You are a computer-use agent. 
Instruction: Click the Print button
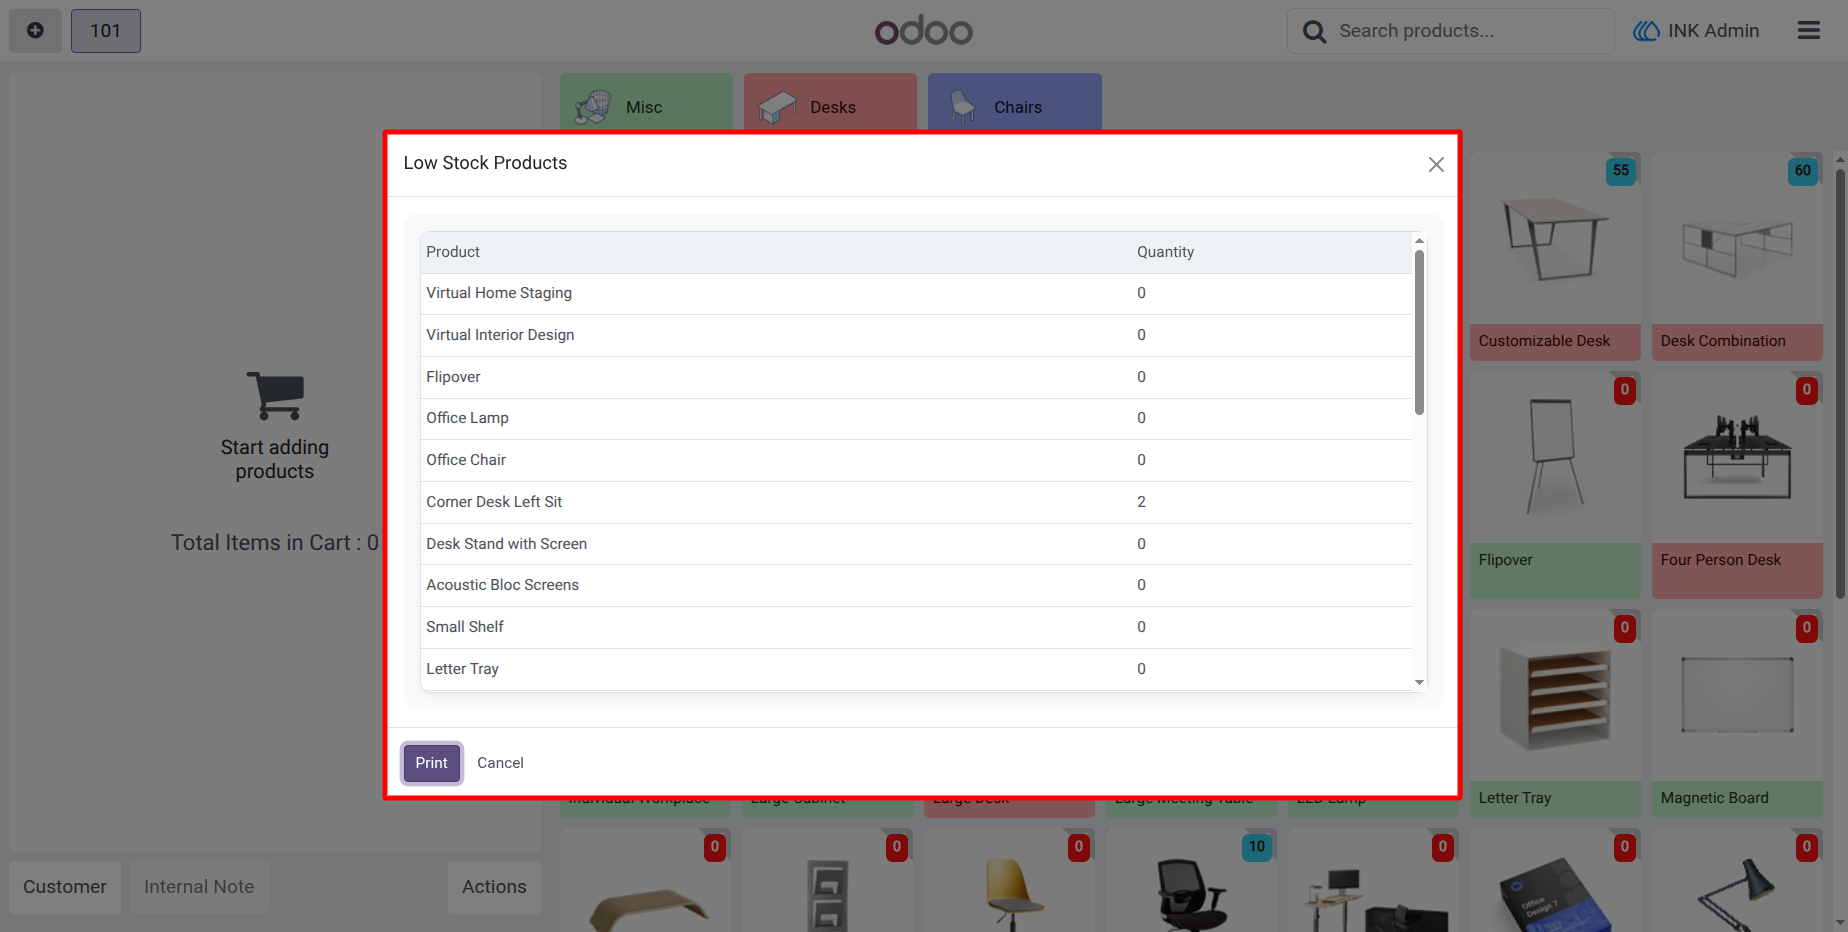432,763
